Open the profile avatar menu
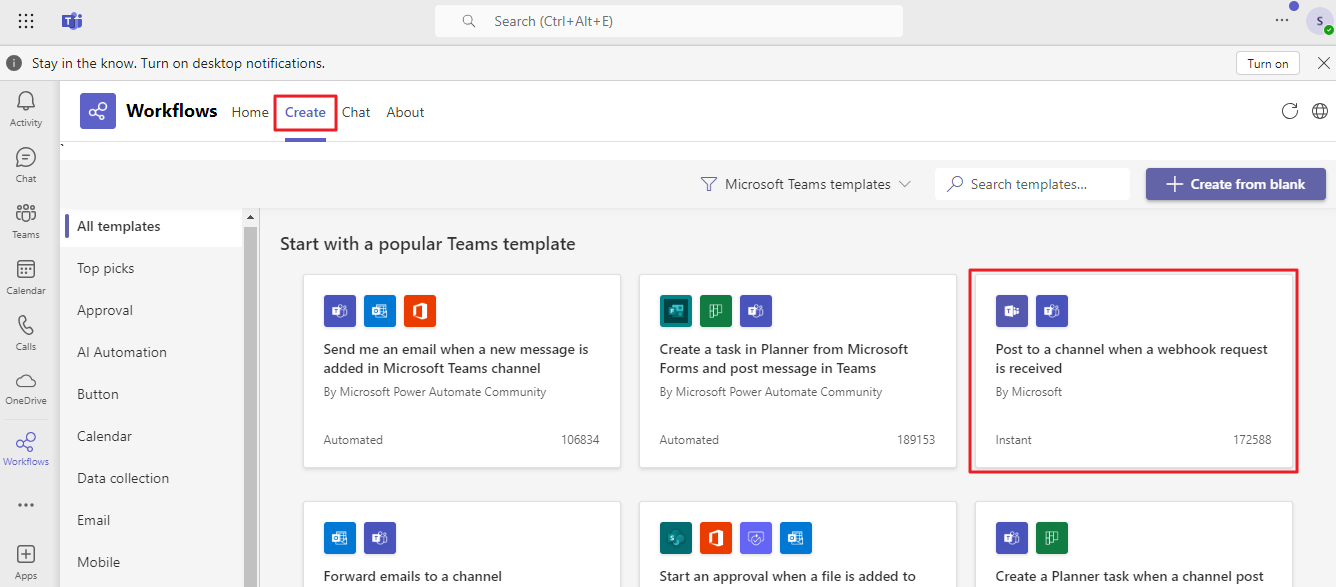This screenshot has height=587, width=1336. 1319,21
